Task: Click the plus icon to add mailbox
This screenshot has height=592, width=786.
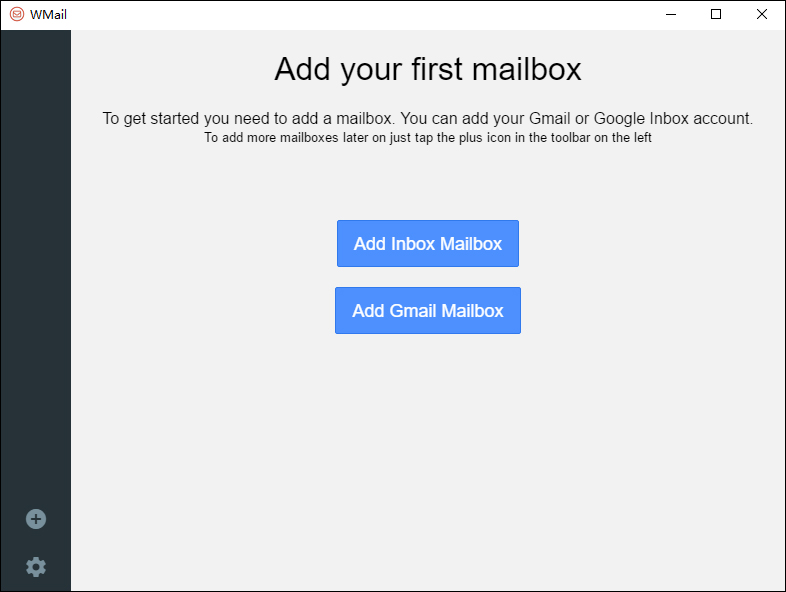Action: click(36, 519)
